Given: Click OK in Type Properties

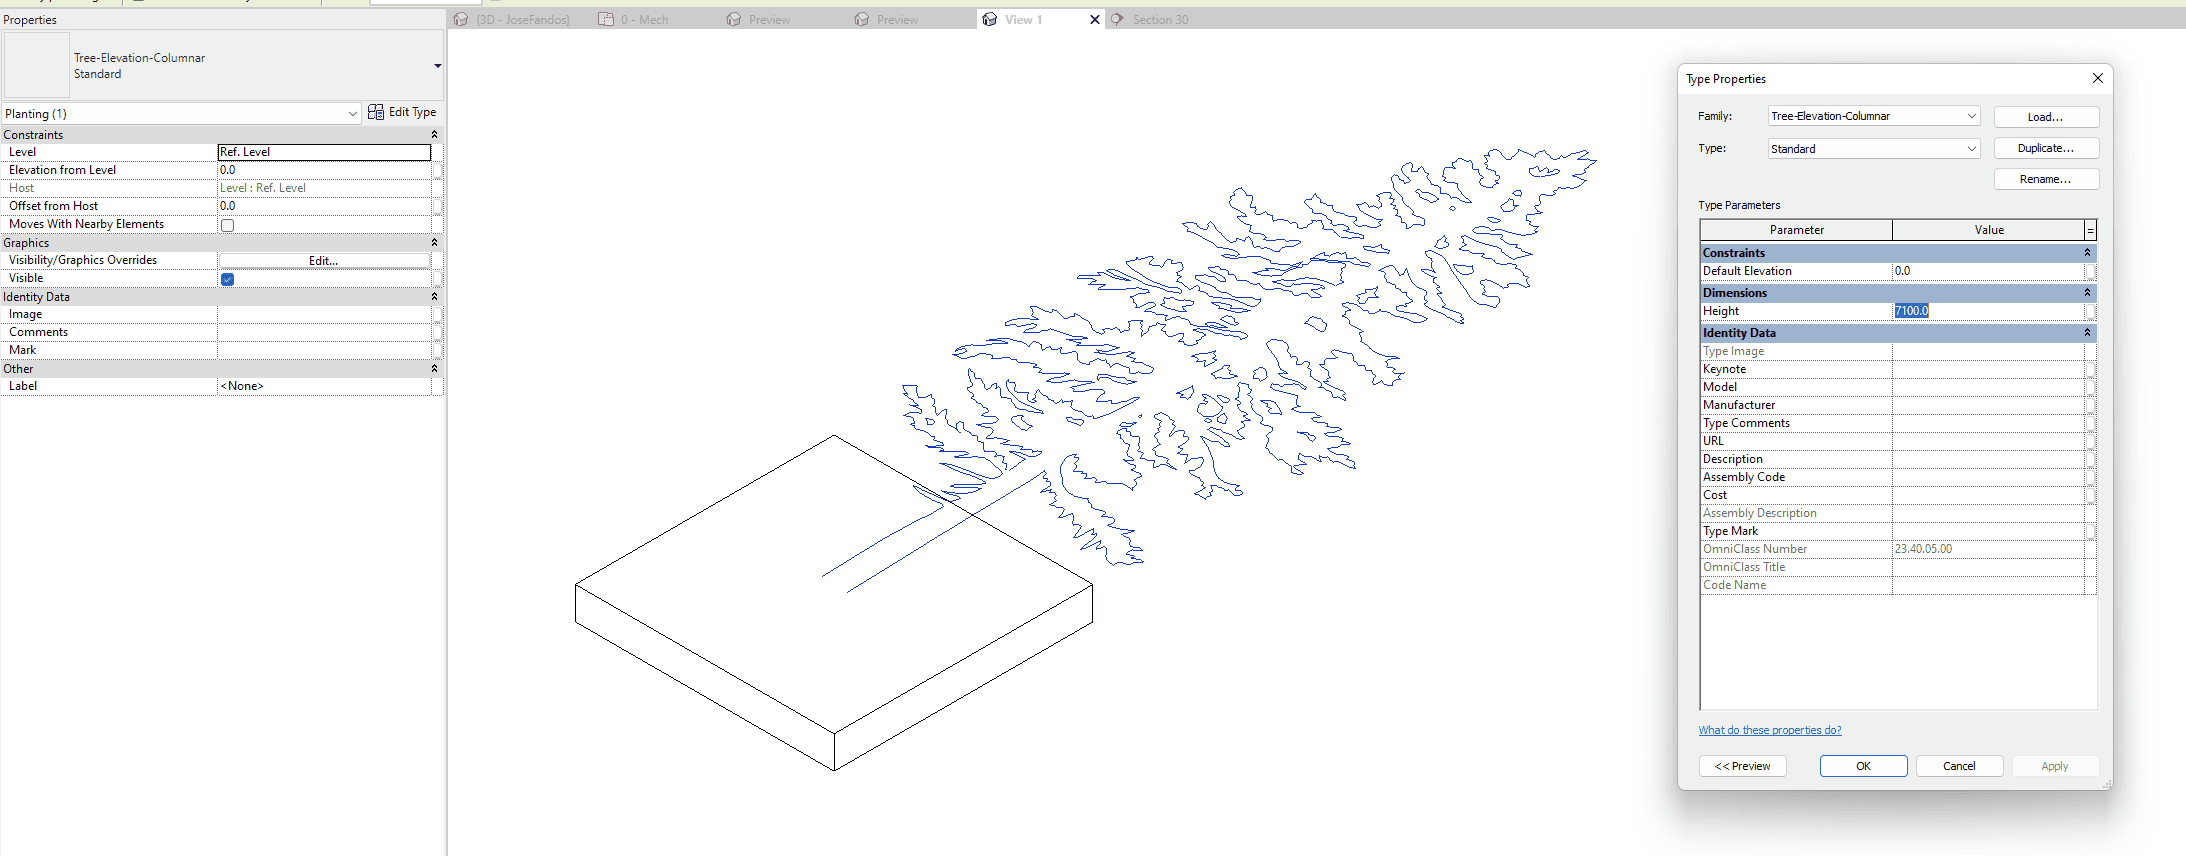Looking at the screenshot, I should (x=1863, y=766).
